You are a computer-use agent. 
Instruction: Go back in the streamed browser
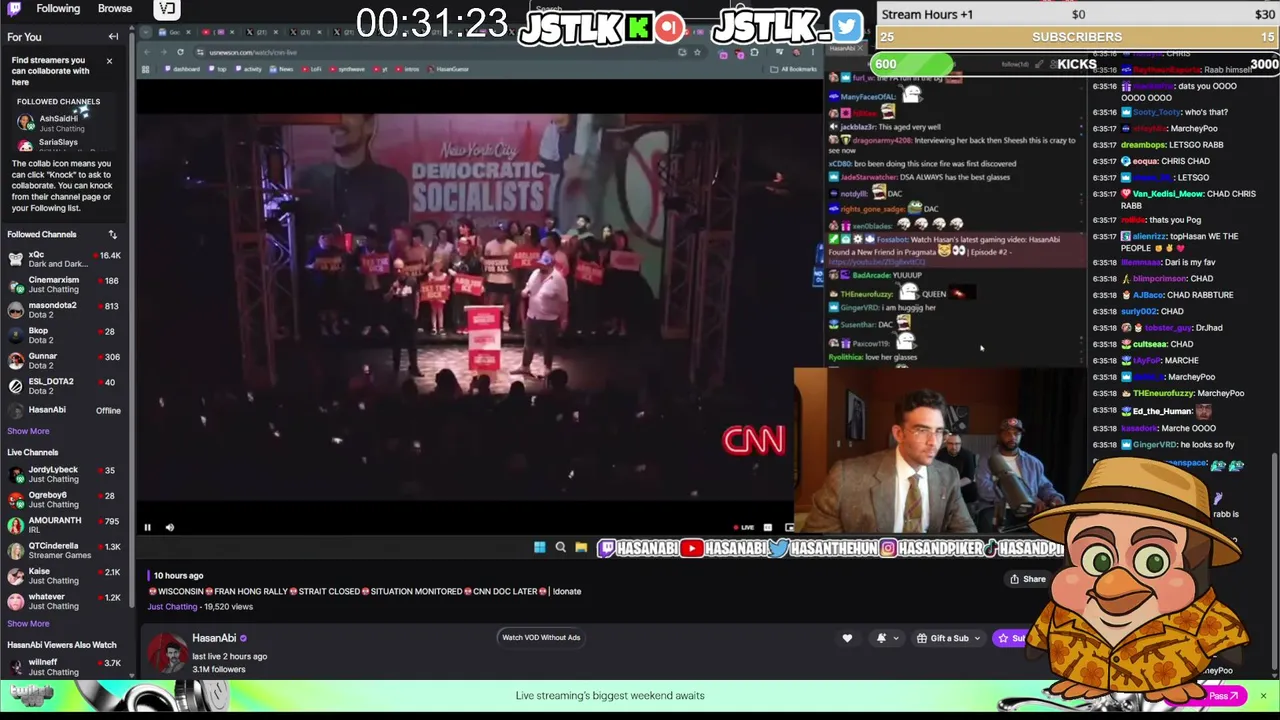coord(148,52)
